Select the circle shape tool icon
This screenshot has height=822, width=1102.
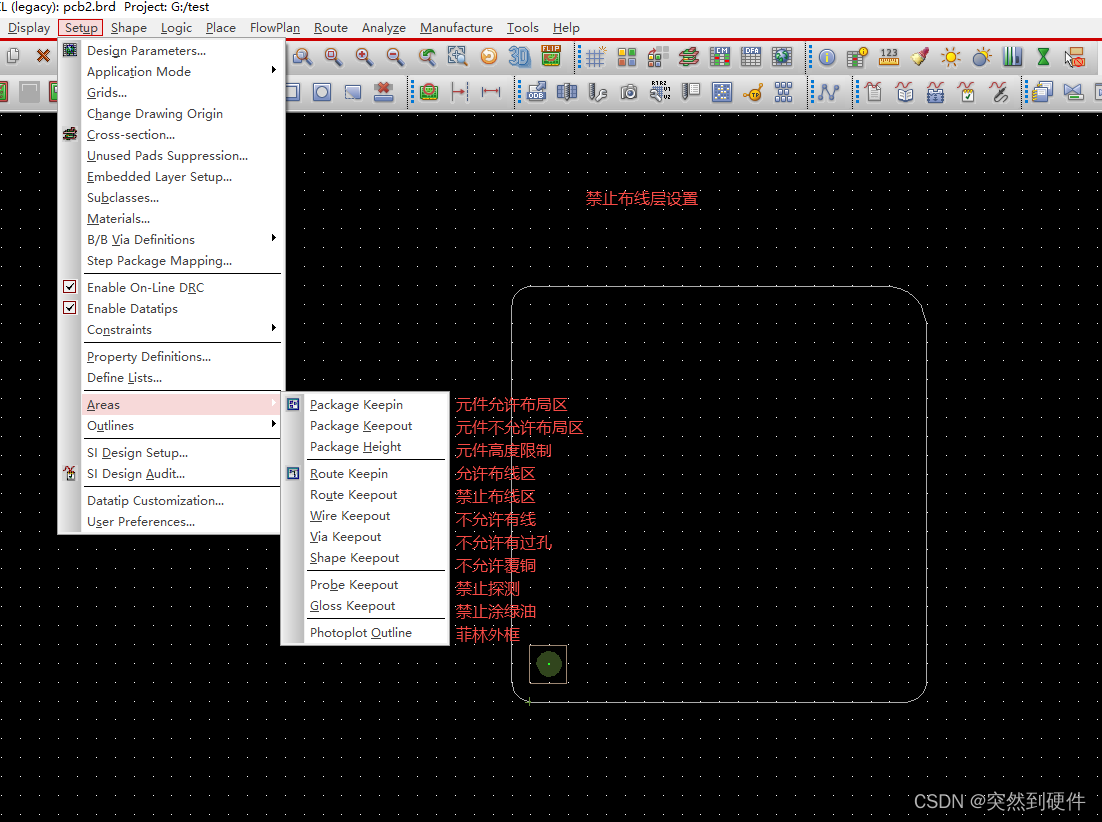tap(322, 92)
